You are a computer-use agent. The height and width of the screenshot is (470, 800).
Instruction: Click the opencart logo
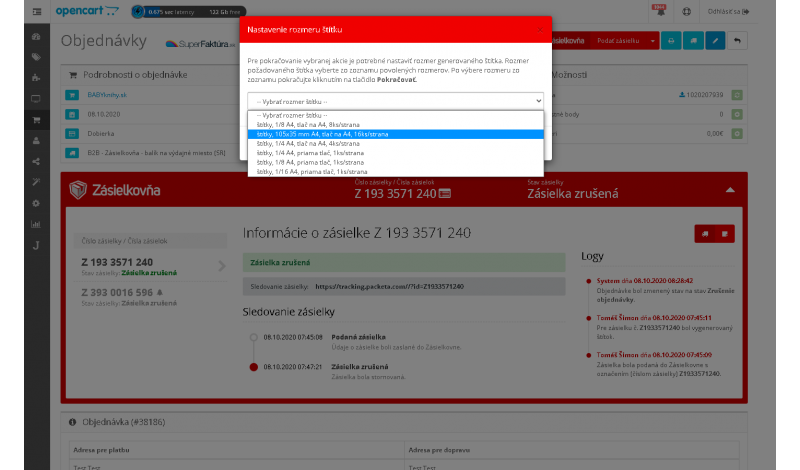pyautogui.click(x=87, y=11)
